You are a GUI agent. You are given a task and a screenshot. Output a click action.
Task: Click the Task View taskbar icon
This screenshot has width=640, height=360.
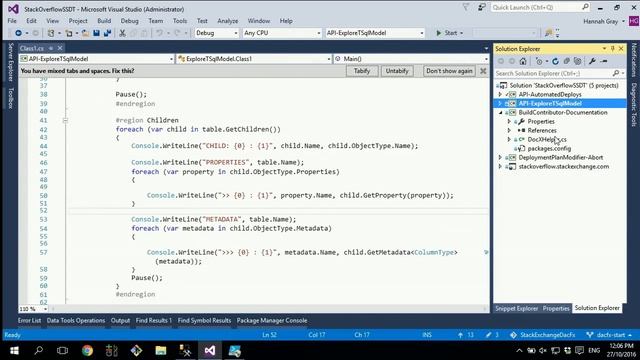click(x=62, y=351)
